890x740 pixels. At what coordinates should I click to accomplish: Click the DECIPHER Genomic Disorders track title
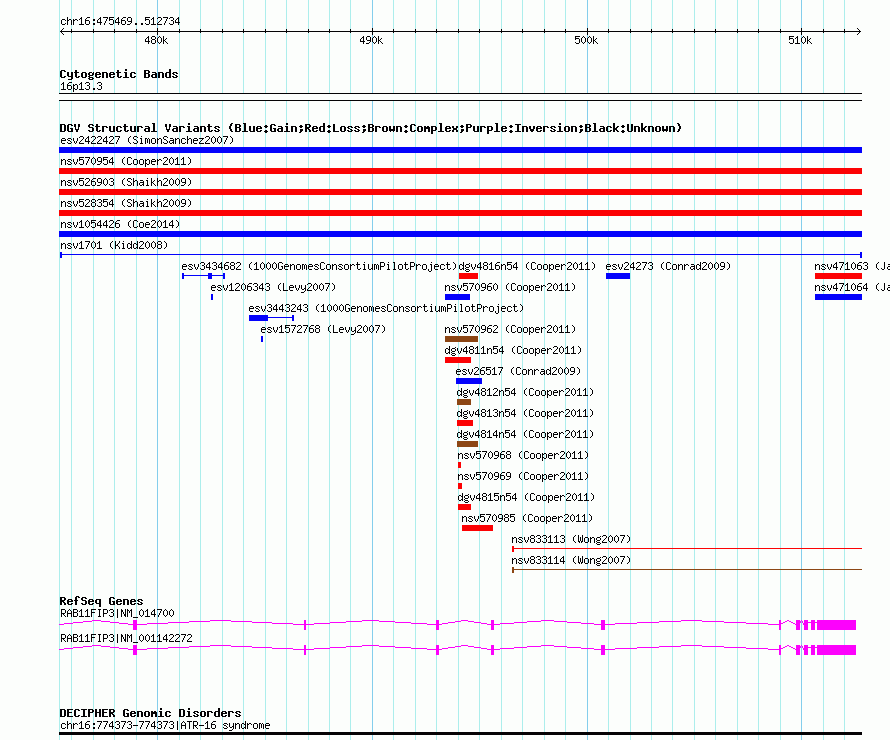tap(150, 713)
